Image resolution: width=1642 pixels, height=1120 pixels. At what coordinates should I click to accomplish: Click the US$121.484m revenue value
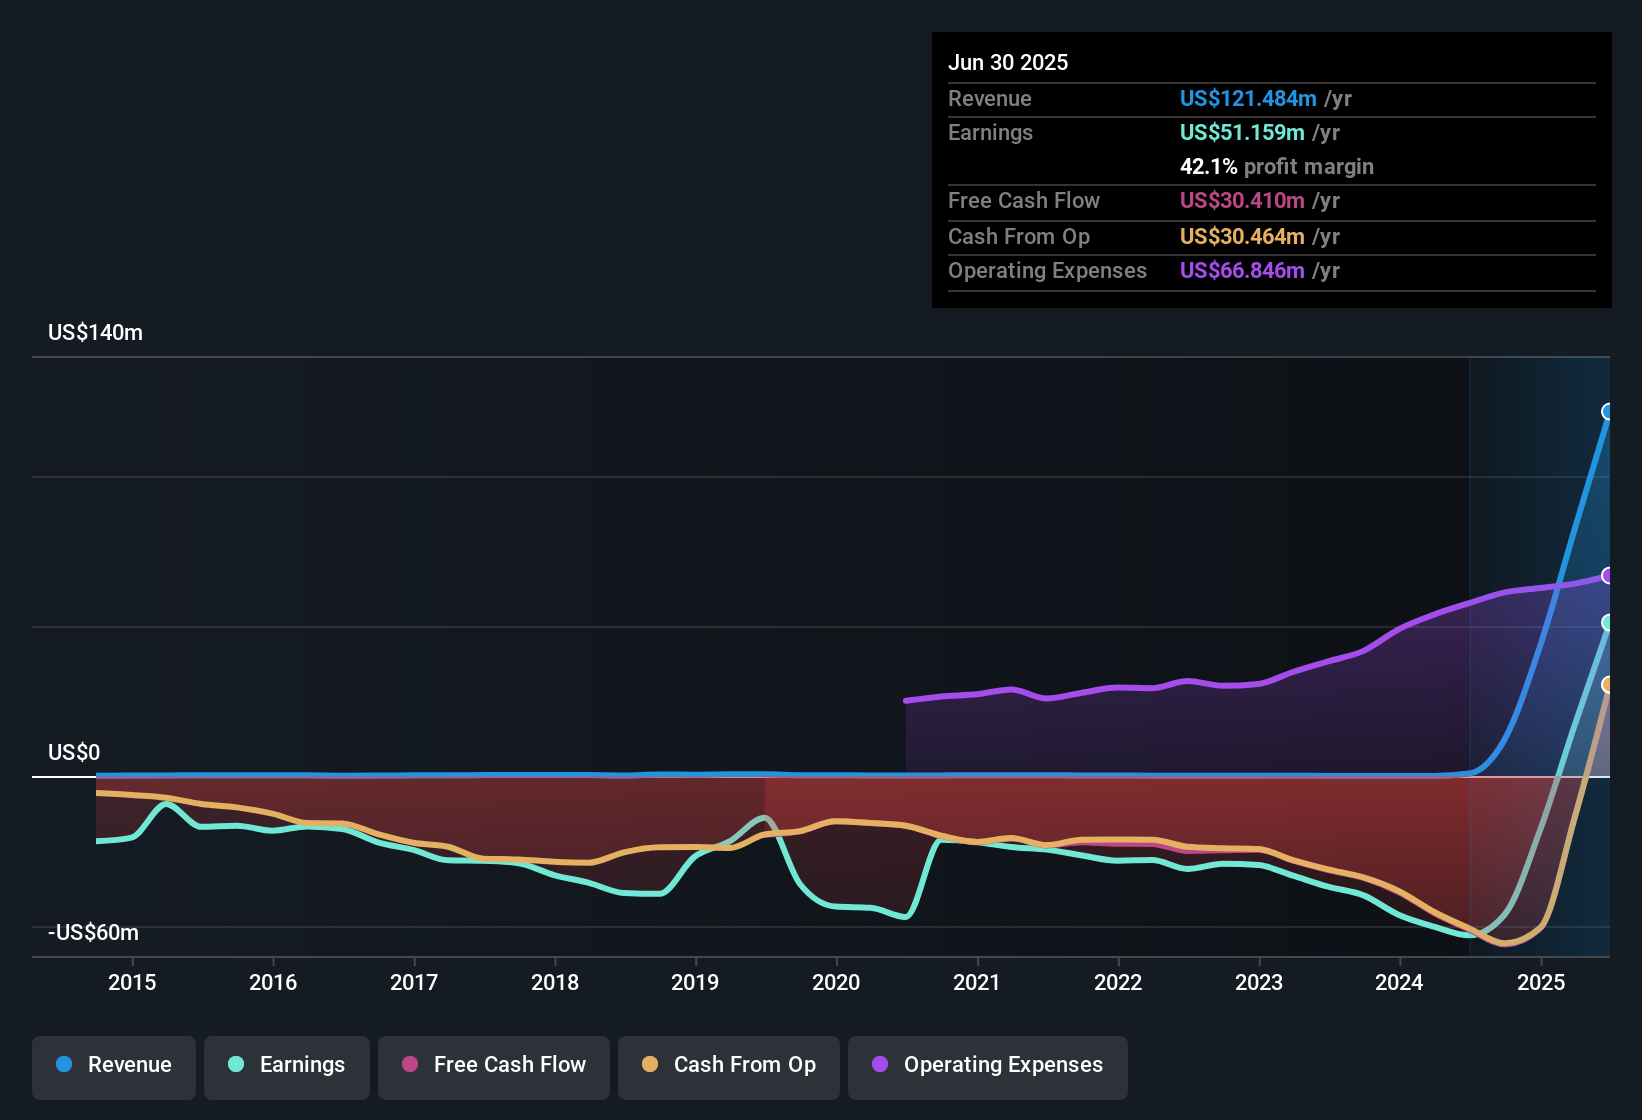pyautogui.click(x=1247, y=99)
